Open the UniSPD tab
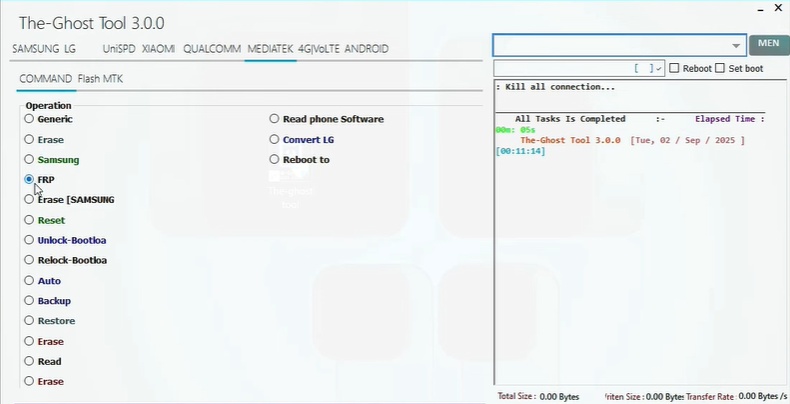Image resolution: width=790 pixels, height=404 pixels. click(119, 49)
